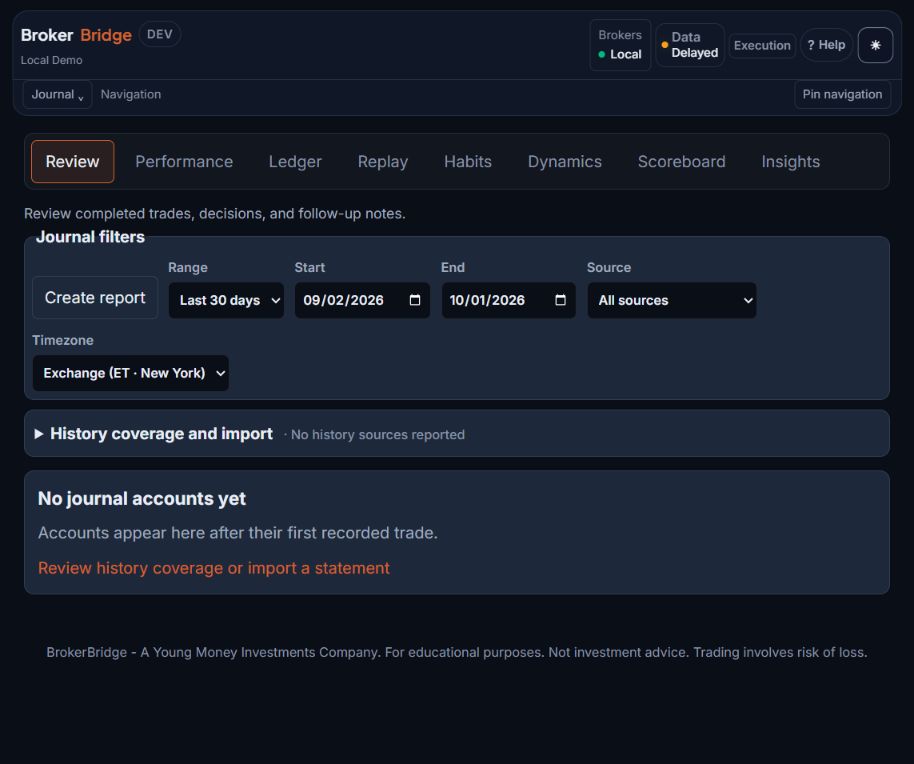Click the 'No history sources reported' text
The width and height of the screenshot is (914, 764).
(x=378, y=435)
